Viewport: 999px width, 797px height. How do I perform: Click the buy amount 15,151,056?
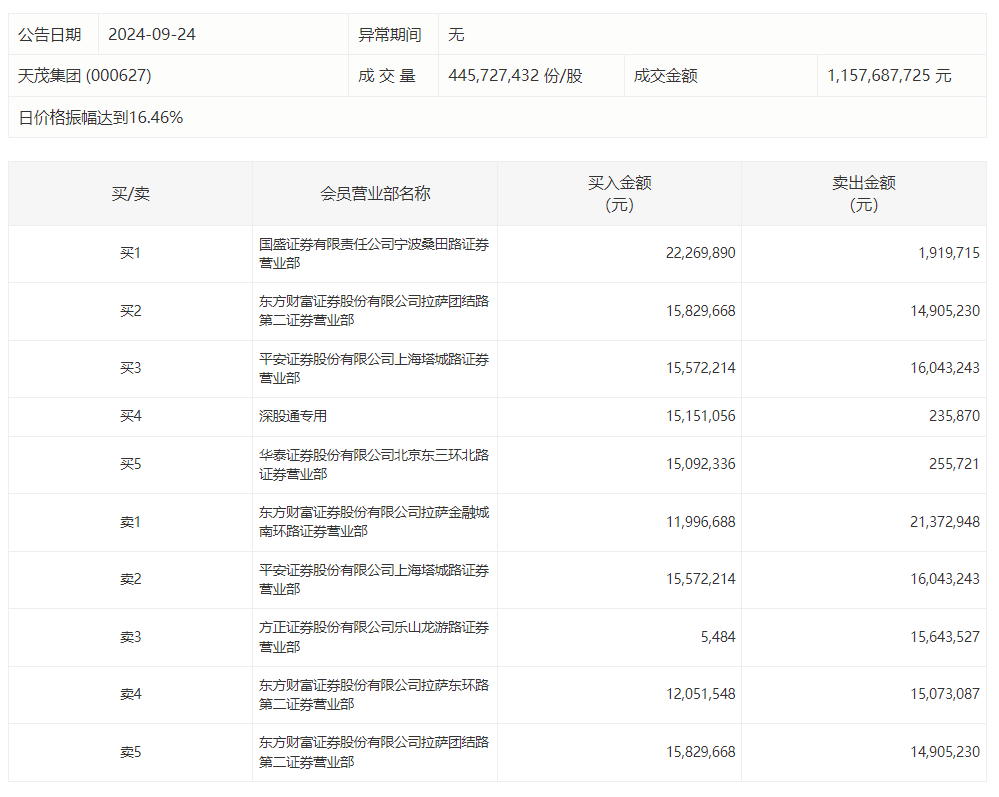point(700,416)
